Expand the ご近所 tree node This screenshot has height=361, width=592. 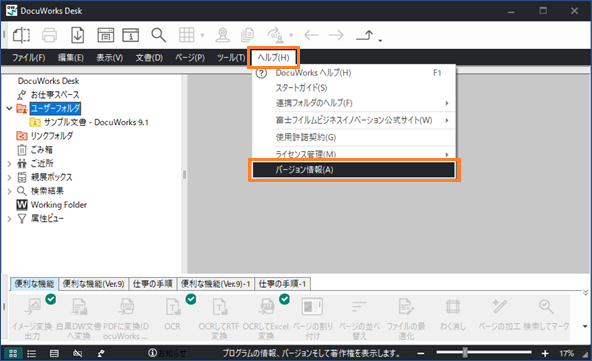9,164
